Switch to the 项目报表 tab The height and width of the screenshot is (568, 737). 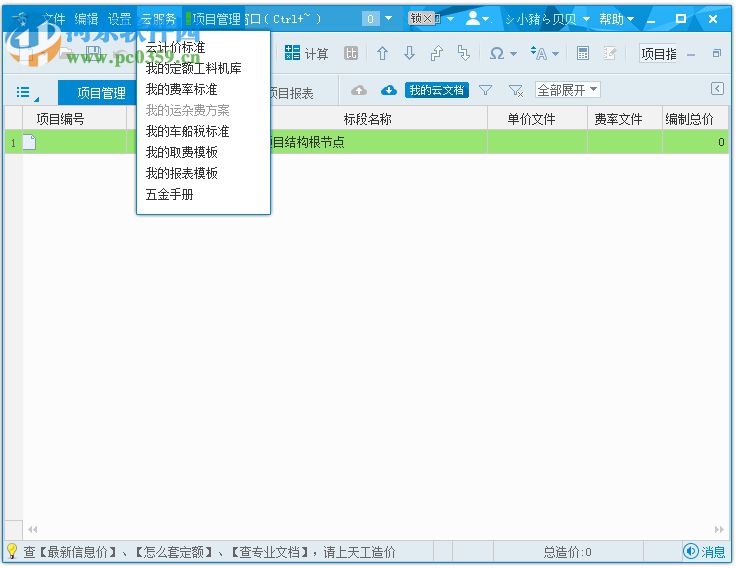tap(291, 93)
